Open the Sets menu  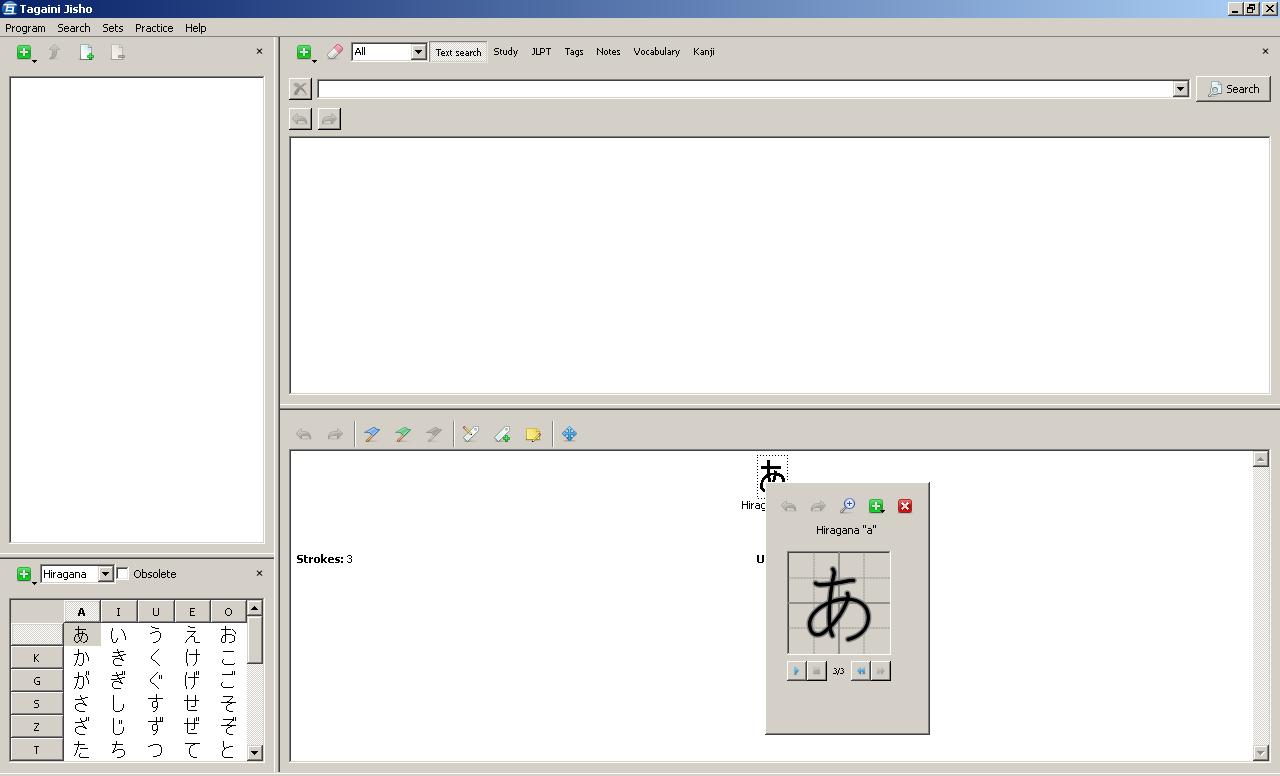coord(113,28)
